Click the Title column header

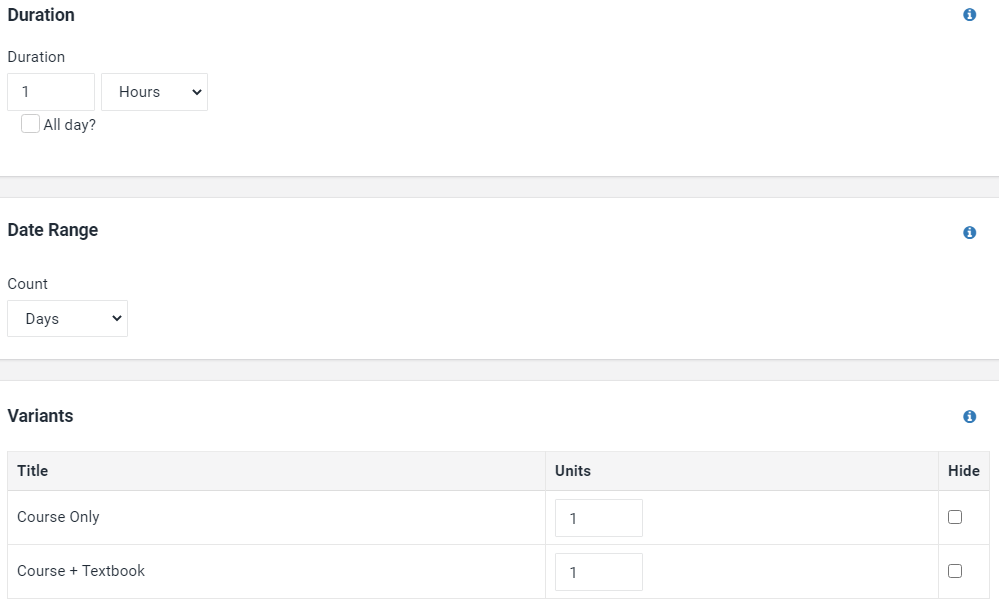point(32,471)
